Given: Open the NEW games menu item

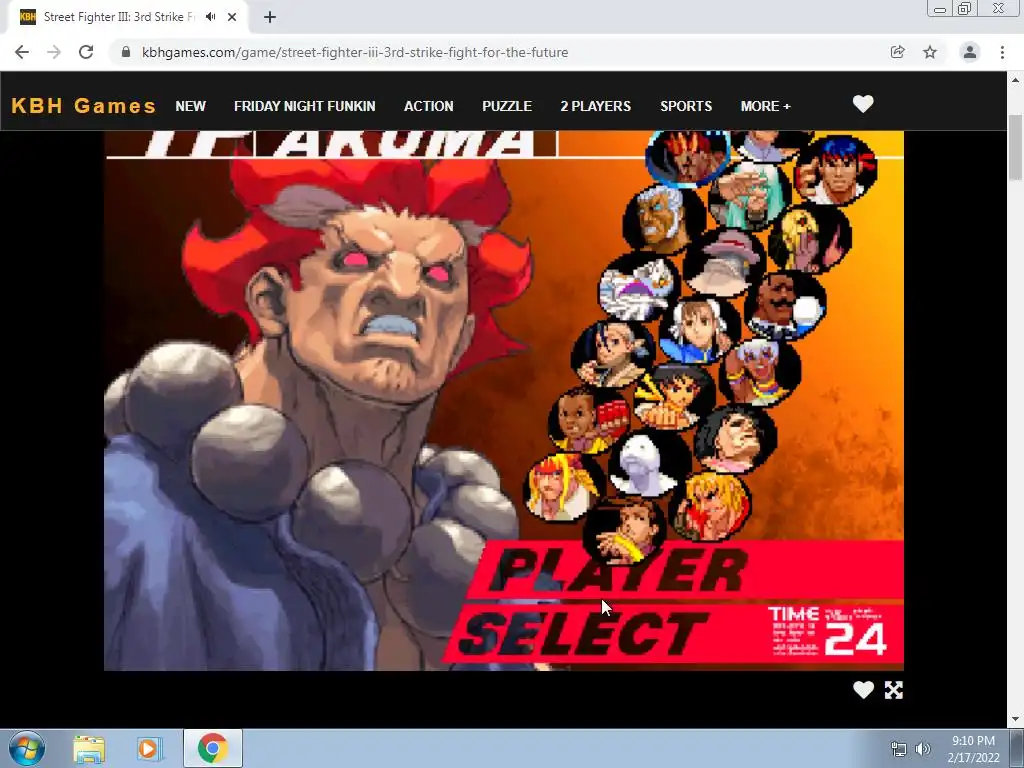Looking at the screenshot, I should coord(191,106).
